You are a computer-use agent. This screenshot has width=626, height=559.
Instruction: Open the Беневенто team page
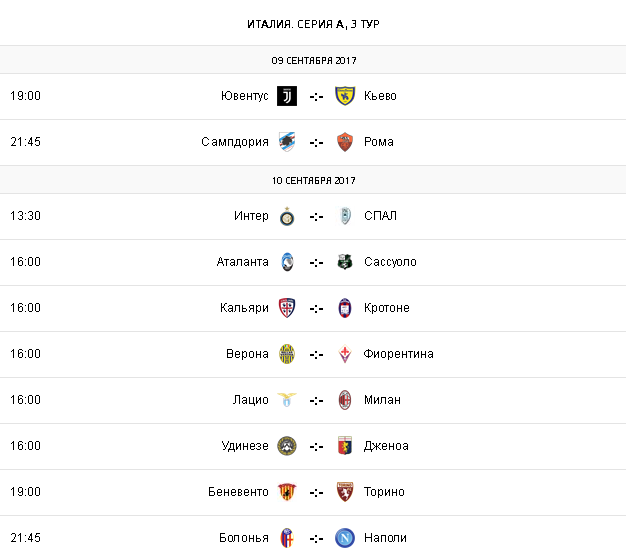(x=238, y=492)
